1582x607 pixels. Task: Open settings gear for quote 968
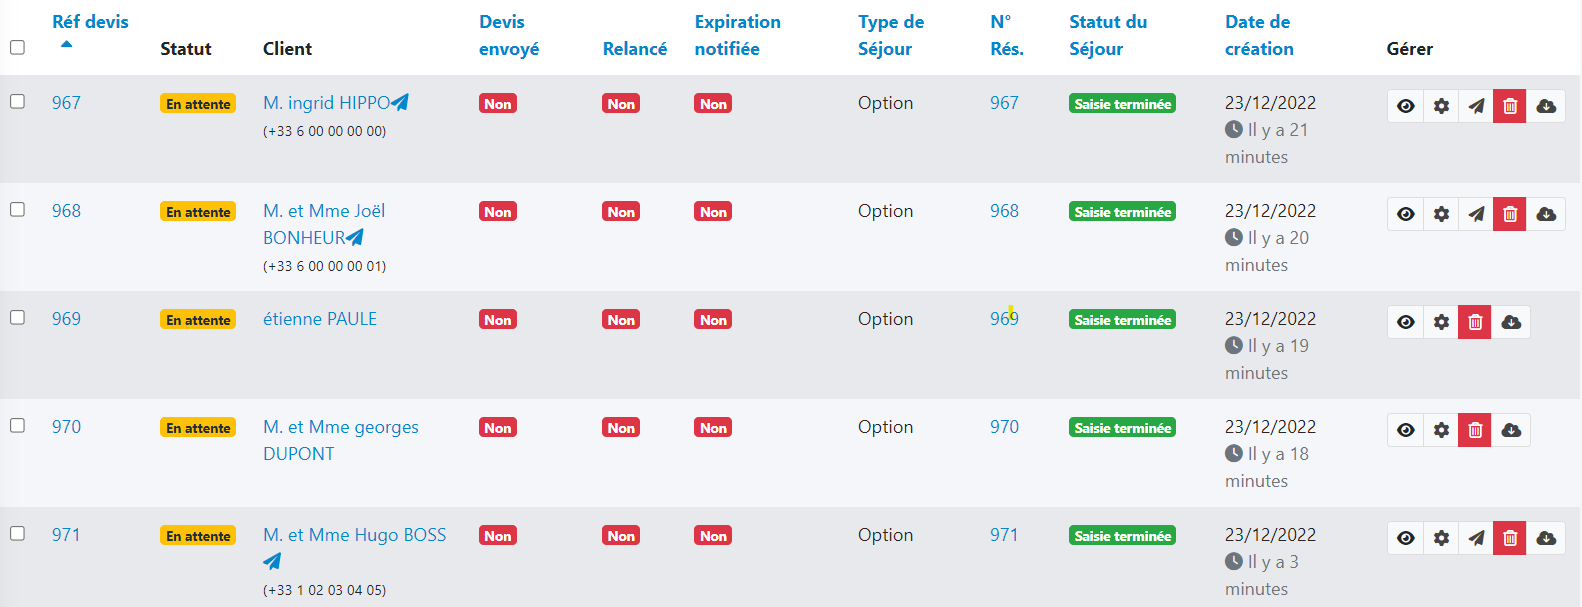(x=1441, y=214)
